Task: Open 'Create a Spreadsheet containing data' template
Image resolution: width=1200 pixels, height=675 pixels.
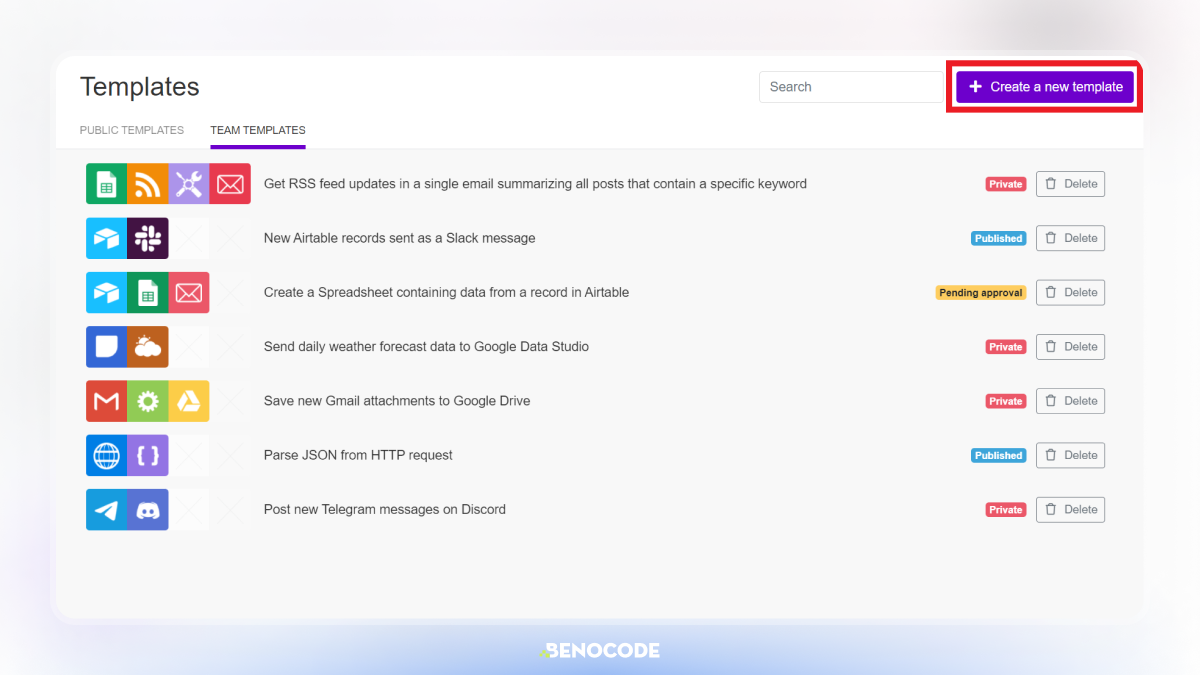Action: [x=446, y=292]
